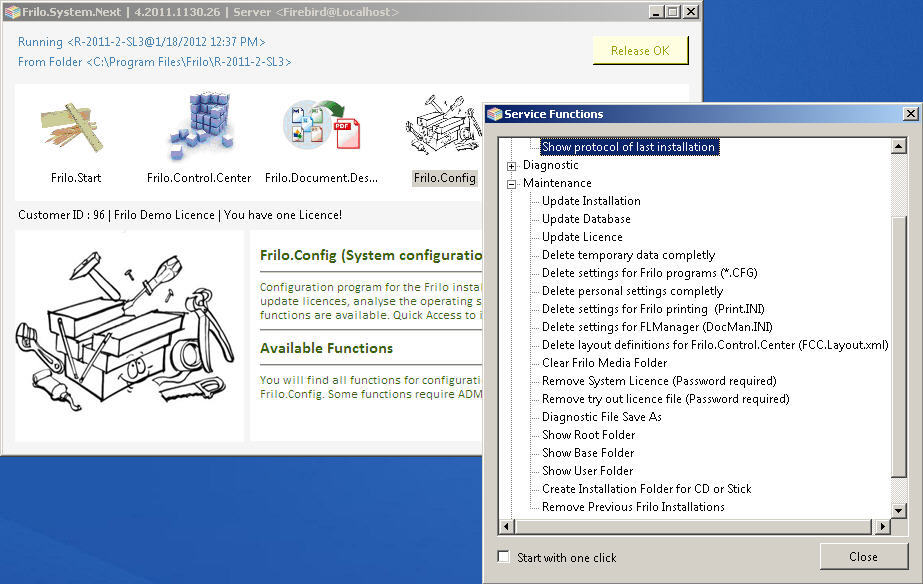Select Delete settings for FLManager (DocMan.INI)
Screen dimensions: 923x584
tap(657, 327)
